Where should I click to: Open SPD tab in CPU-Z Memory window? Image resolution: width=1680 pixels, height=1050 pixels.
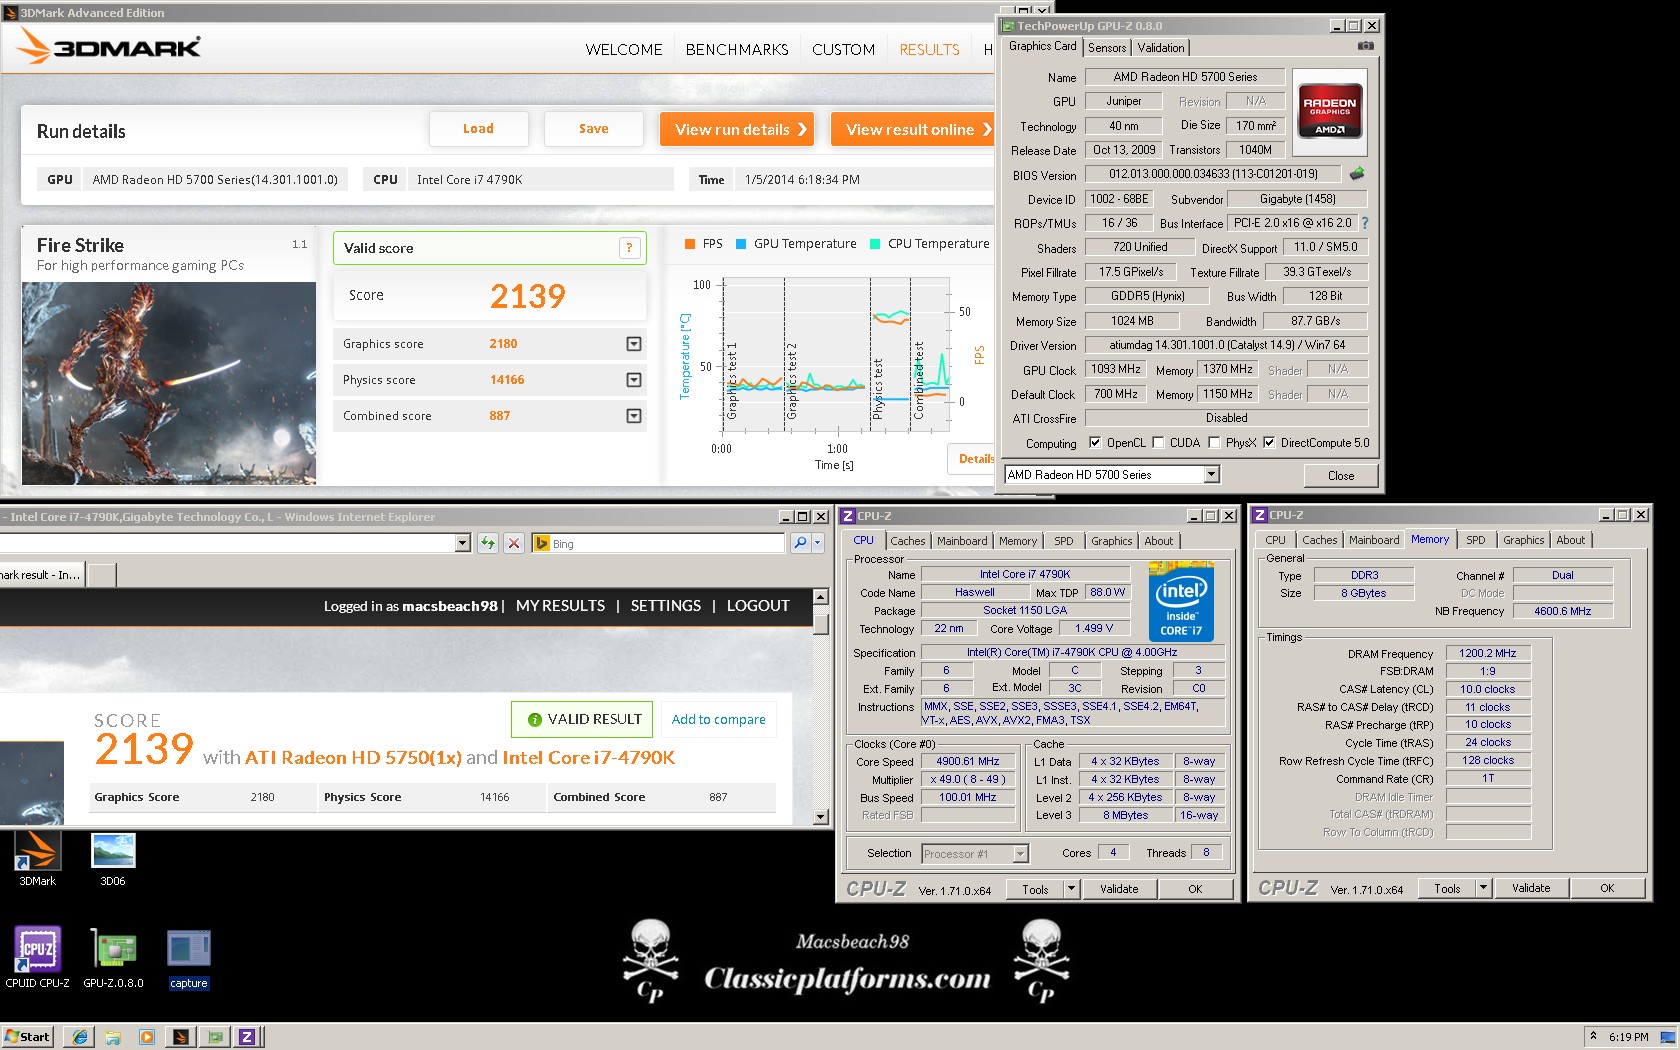pyautogui.click(x=1475, y=539)
